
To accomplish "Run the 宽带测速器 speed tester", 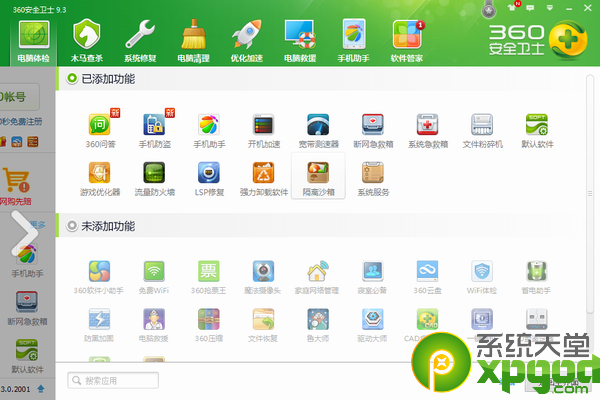I will click(319, 130).
